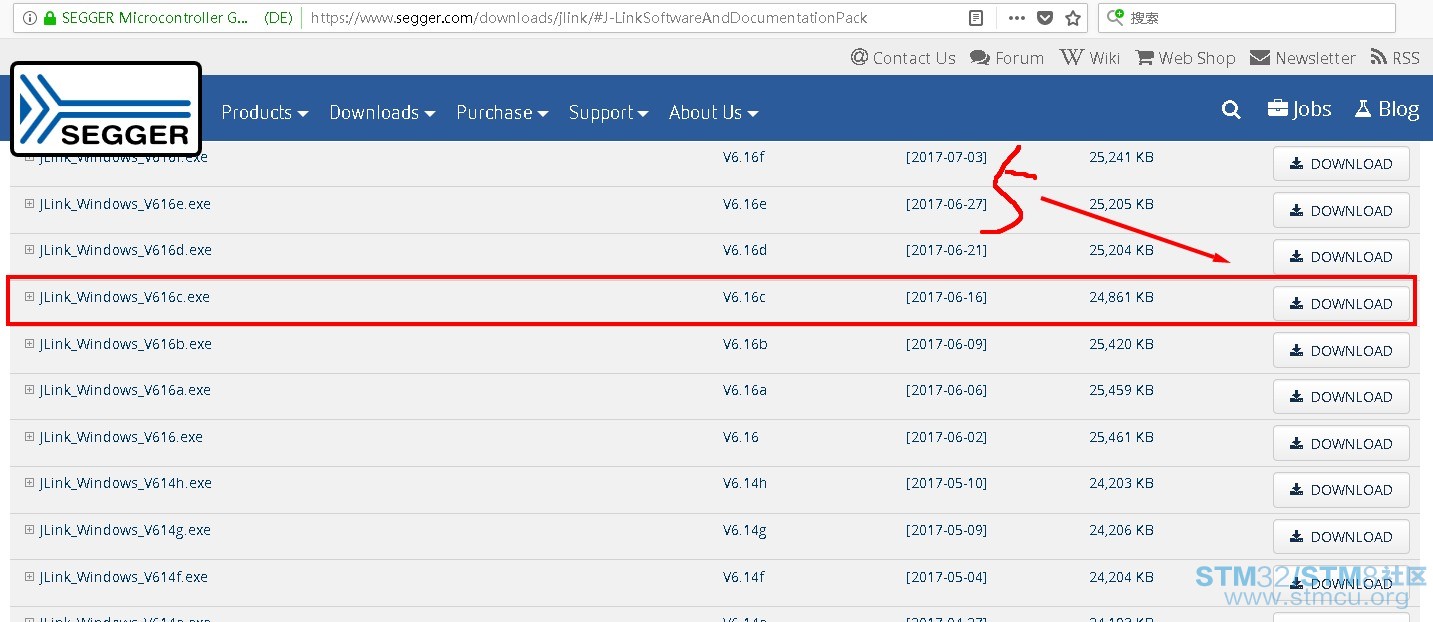Image resolution: width=1433 pixels, height=622 pixels.
Task: Open the Wiki link
Action: [1090, 58]
